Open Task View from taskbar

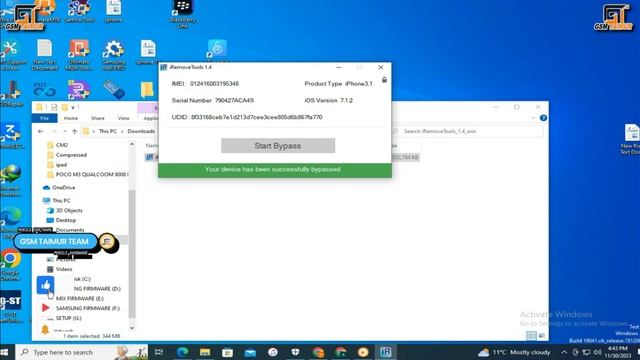(159, 352)
